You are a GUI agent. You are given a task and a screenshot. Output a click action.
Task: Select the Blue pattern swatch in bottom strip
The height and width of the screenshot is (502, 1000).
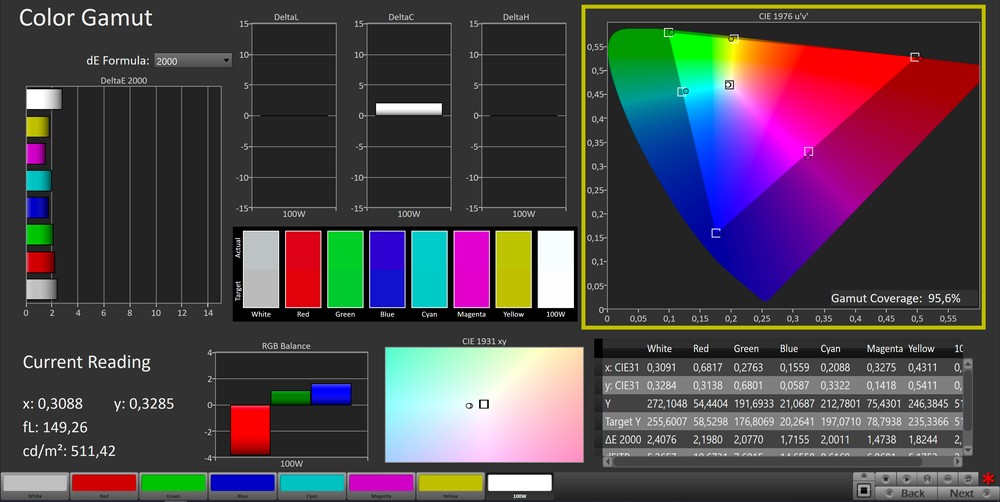(242, 483)
